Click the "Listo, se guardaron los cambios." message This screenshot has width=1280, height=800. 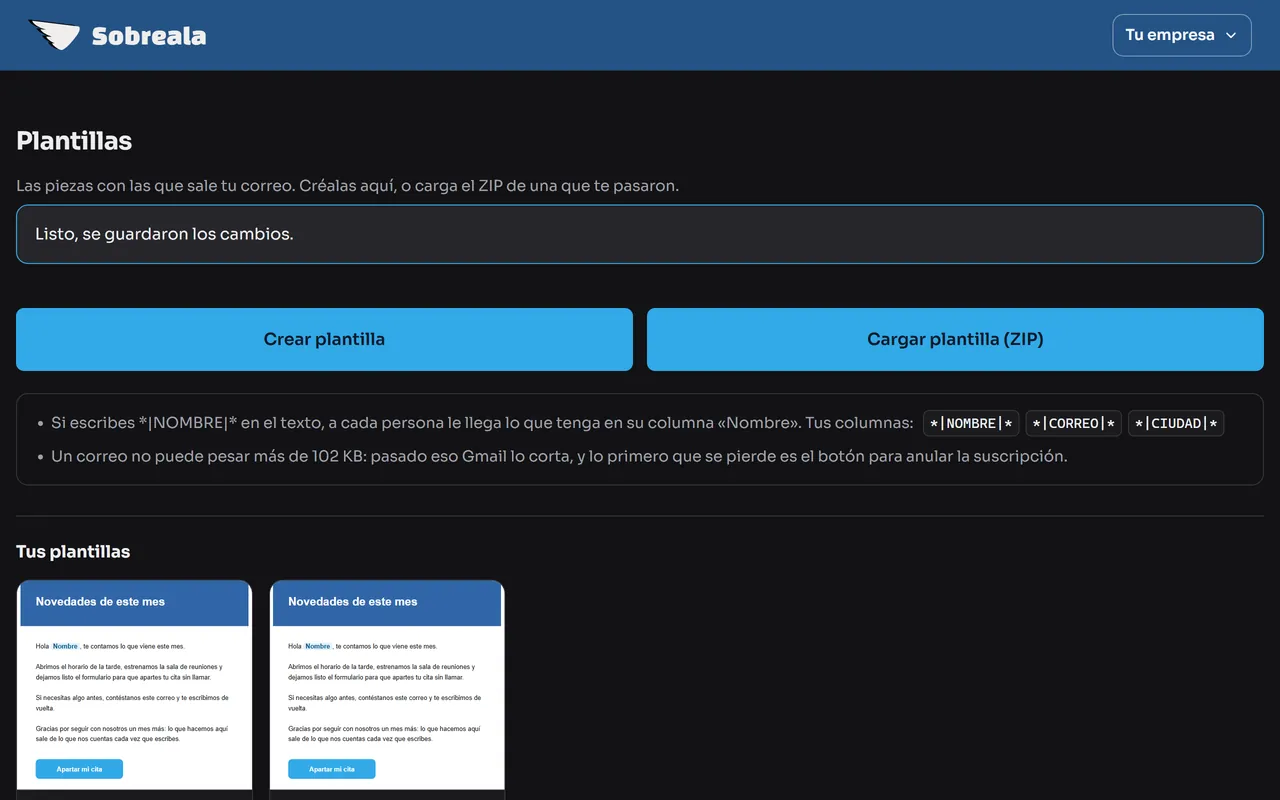pyautogui.click(x=640, y=234)
